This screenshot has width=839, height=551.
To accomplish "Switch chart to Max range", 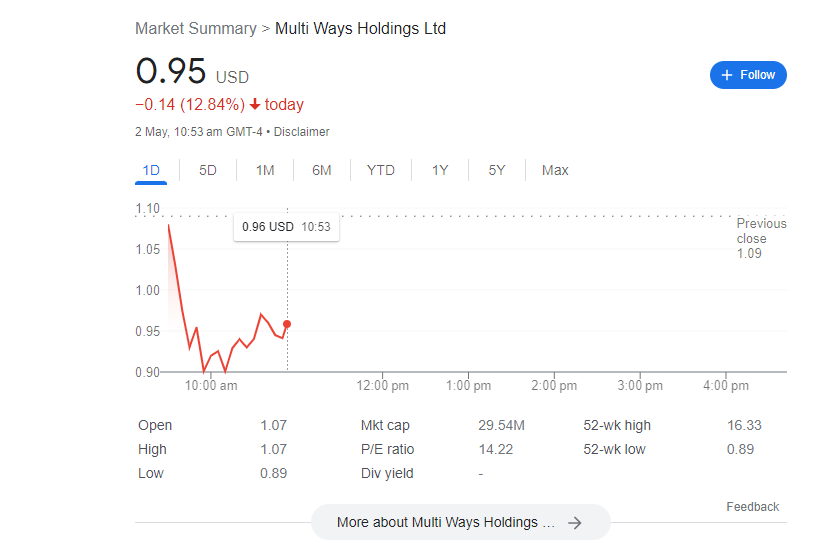I will click(555, 171).
